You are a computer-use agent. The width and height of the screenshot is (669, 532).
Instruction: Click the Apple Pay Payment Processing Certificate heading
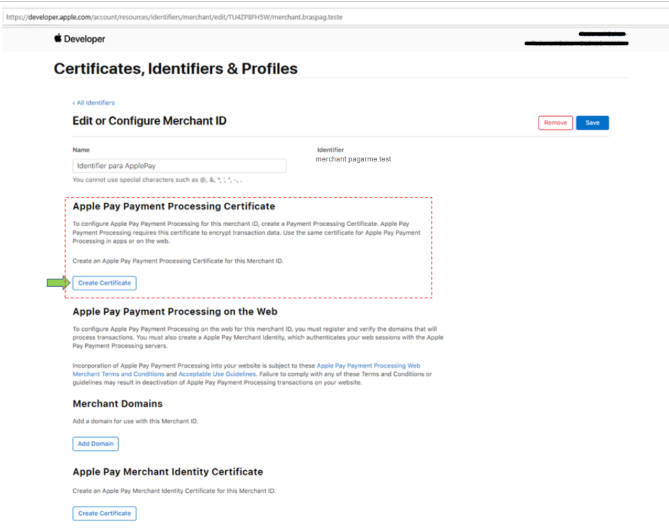pos(174,206)
